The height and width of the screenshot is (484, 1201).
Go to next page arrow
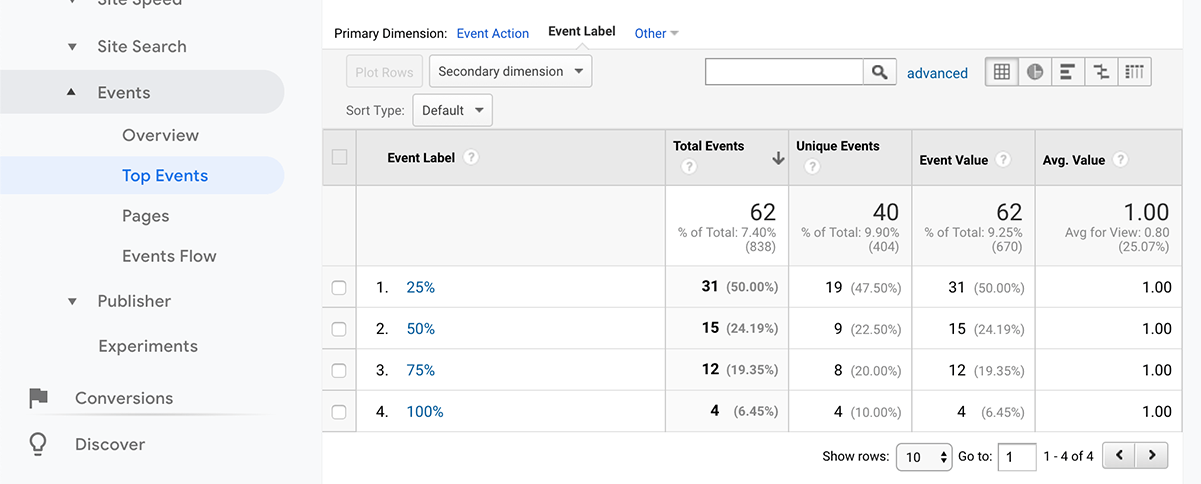(1152, 456)
